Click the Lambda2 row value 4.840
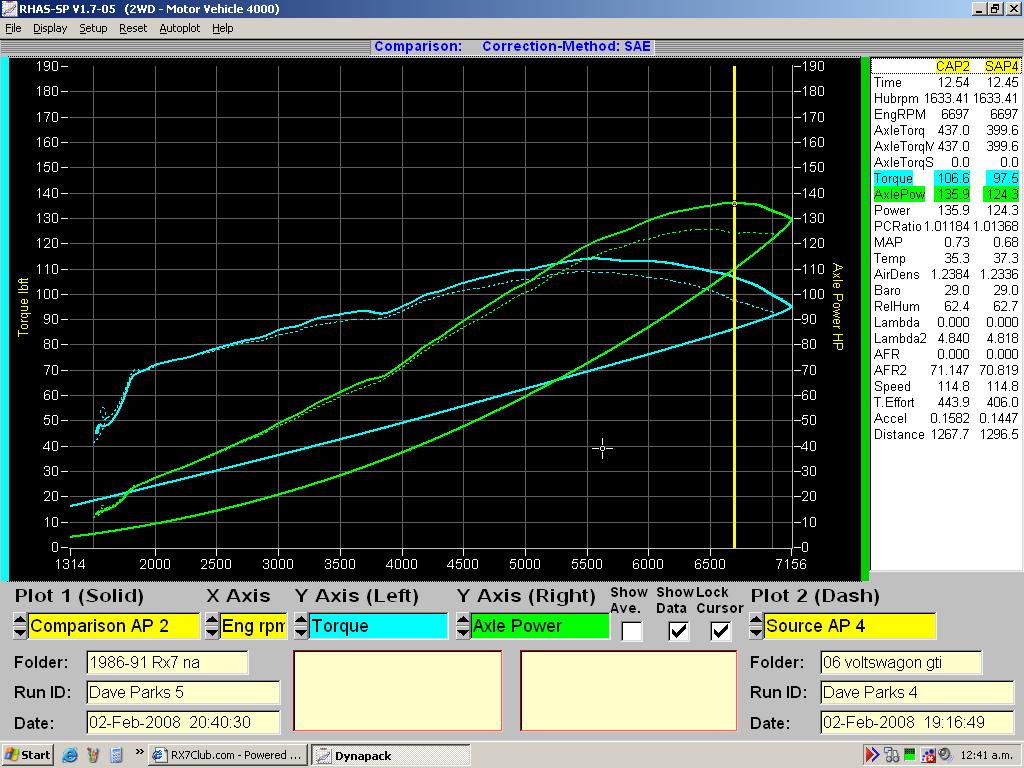The width and height of the screenshot is (1024, 768). [953, 338]
